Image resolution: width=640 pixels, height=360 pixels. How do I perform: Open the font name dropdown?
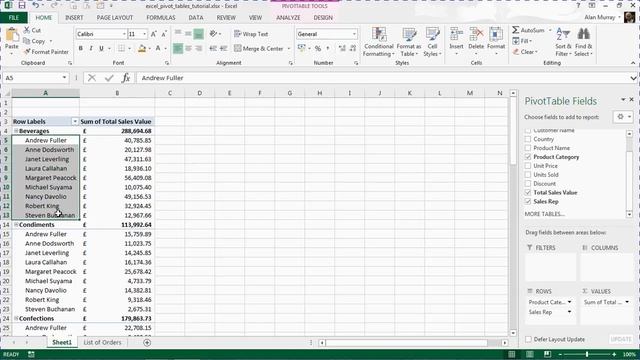click(x=124, y=34)
